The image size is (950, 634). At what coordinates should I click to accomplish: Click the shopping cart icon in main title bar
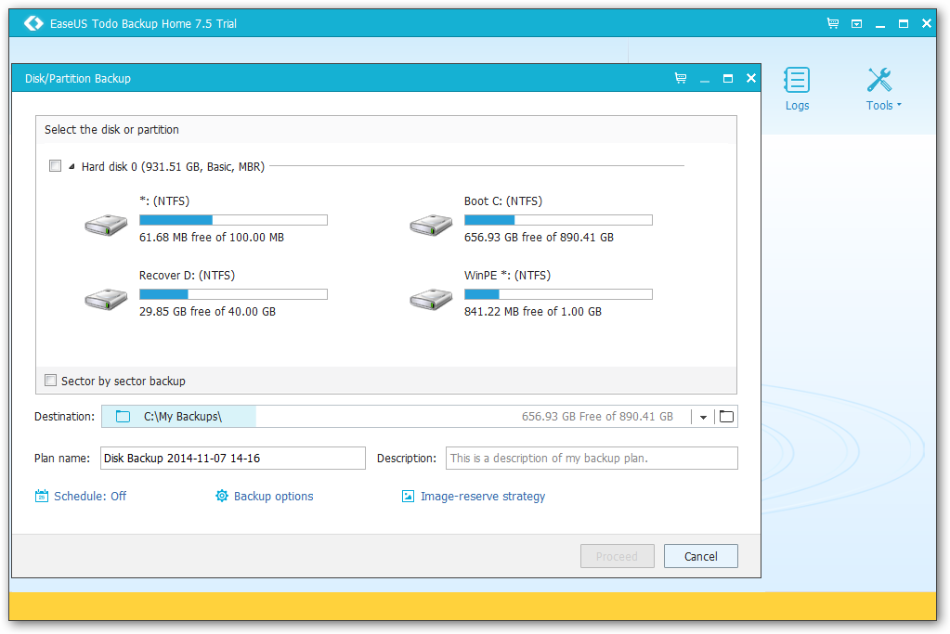(x=833, y=23)
